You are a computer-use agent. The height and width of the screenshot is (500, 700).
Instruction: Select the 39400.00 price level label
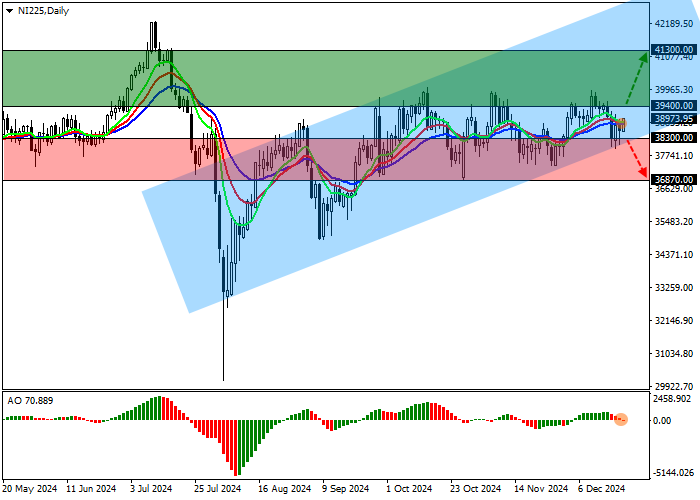coord(672,105)
